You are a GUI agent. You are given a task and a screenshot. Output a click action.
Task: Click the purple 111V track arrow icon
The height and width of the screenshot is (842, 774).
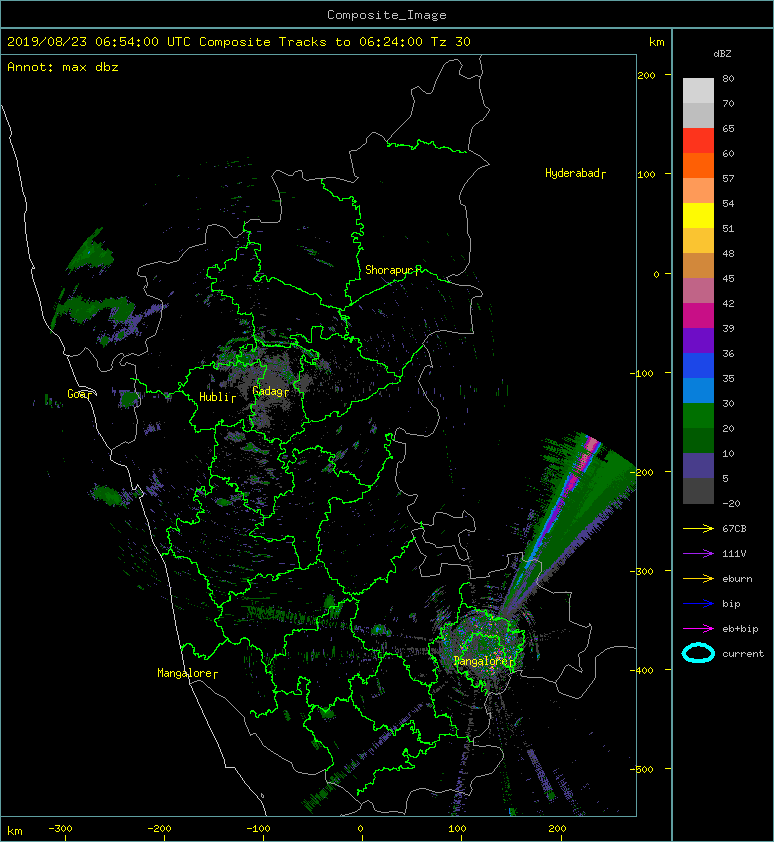[x=698, y=554]
